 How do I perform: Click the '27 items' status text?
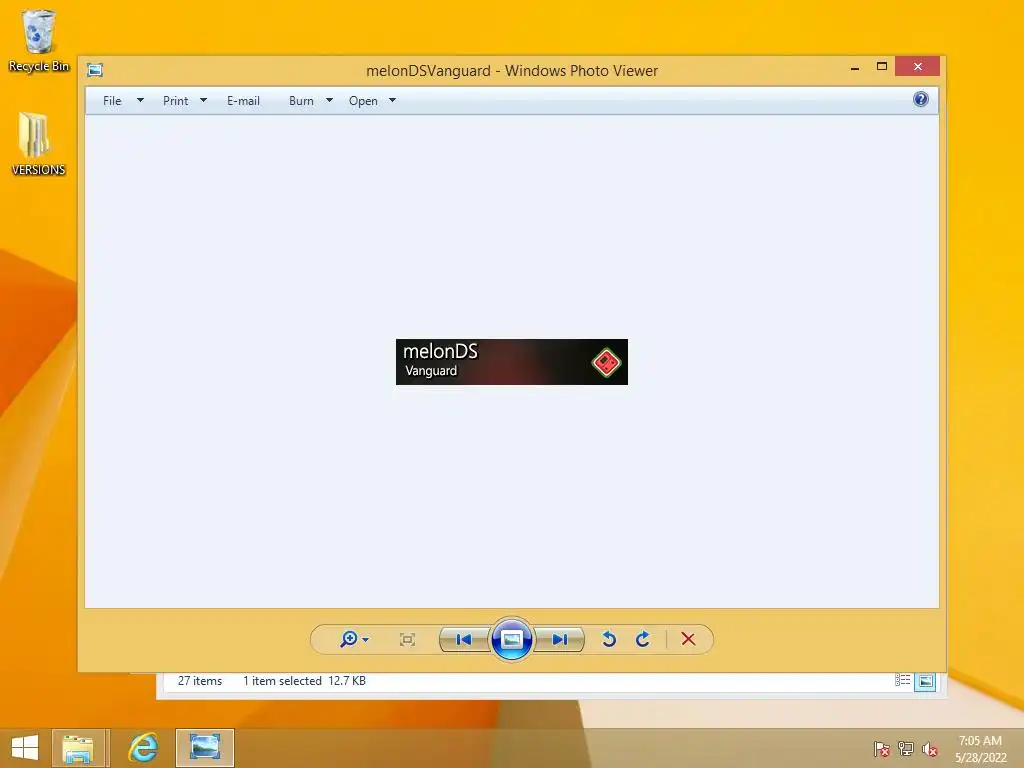(x=200, y=680)
